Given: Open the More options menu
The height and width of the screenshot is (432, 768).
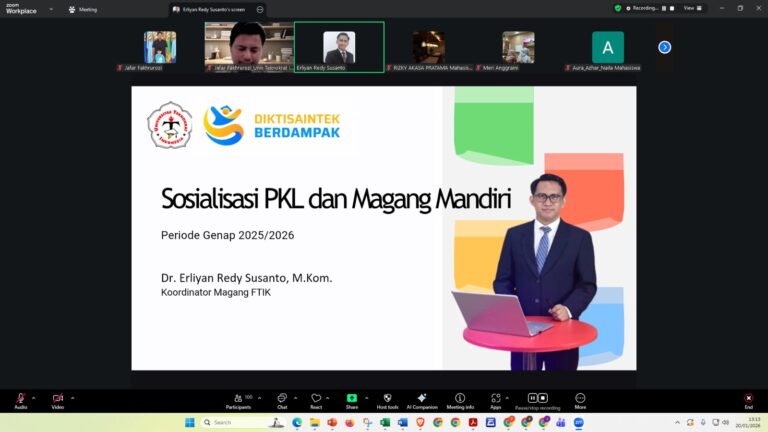Looking at the screenshot, I should click(580, 401).
